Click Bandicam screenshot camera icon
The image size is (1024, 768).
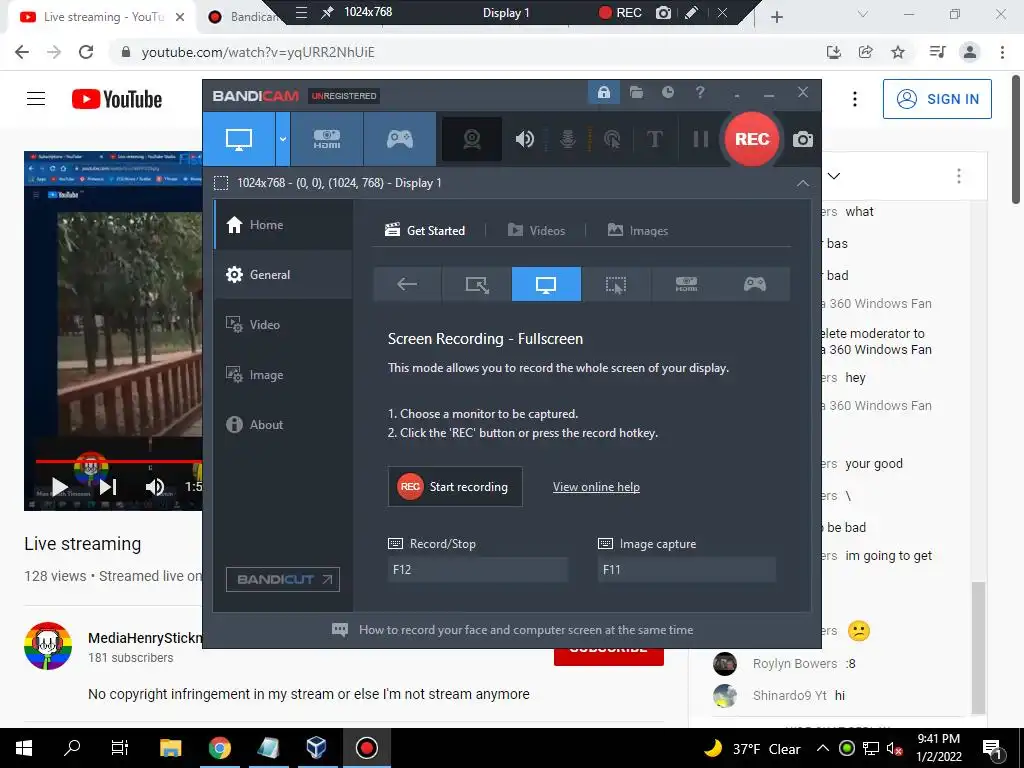(803, 139)
